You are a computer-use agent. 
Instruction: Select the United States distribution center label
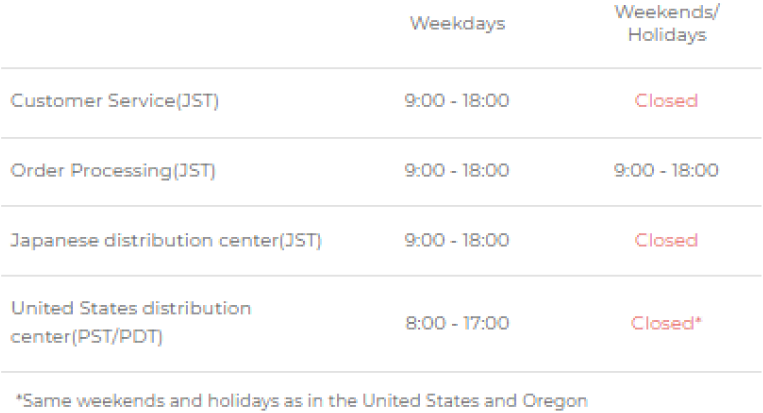(x=131, y=323)
